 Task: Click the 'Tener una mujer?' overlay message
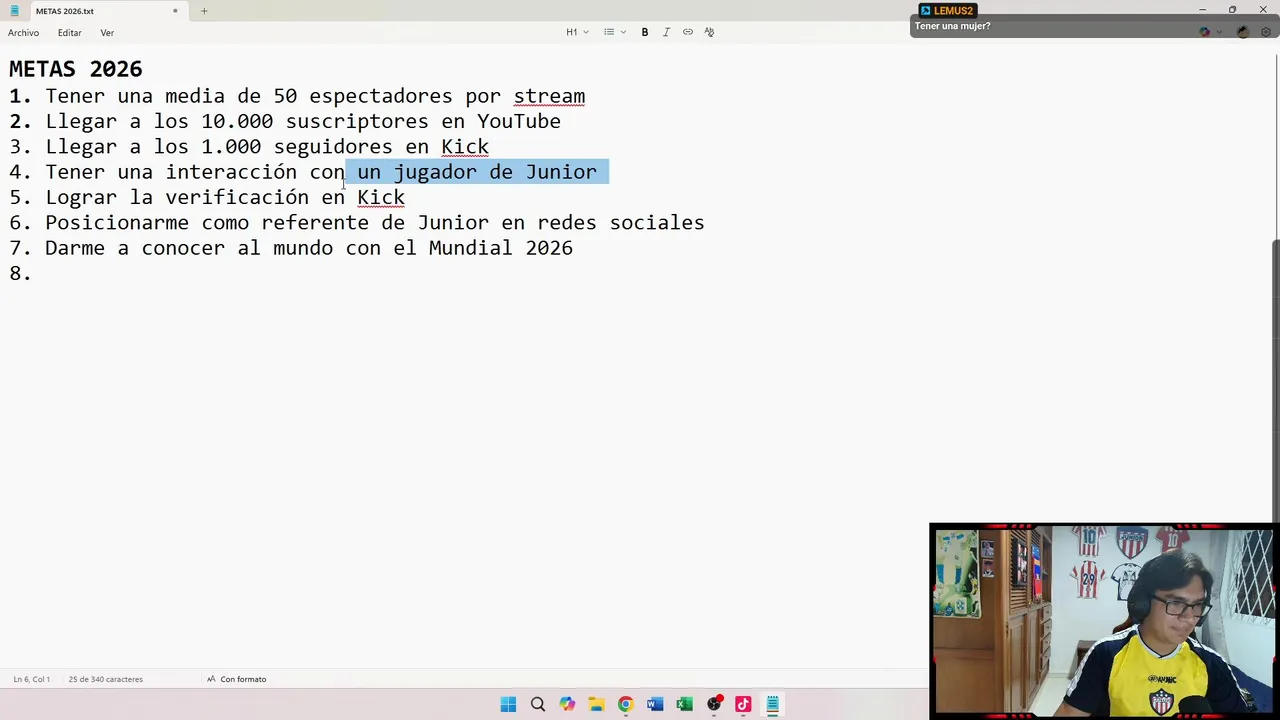(x=952, y=26)
